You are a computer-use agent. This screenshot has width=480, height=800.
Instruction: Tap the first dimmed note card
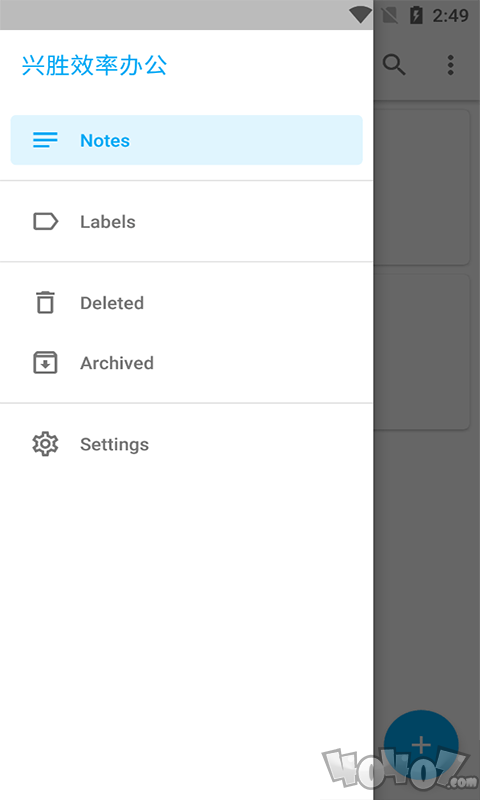tap(421, 187)
